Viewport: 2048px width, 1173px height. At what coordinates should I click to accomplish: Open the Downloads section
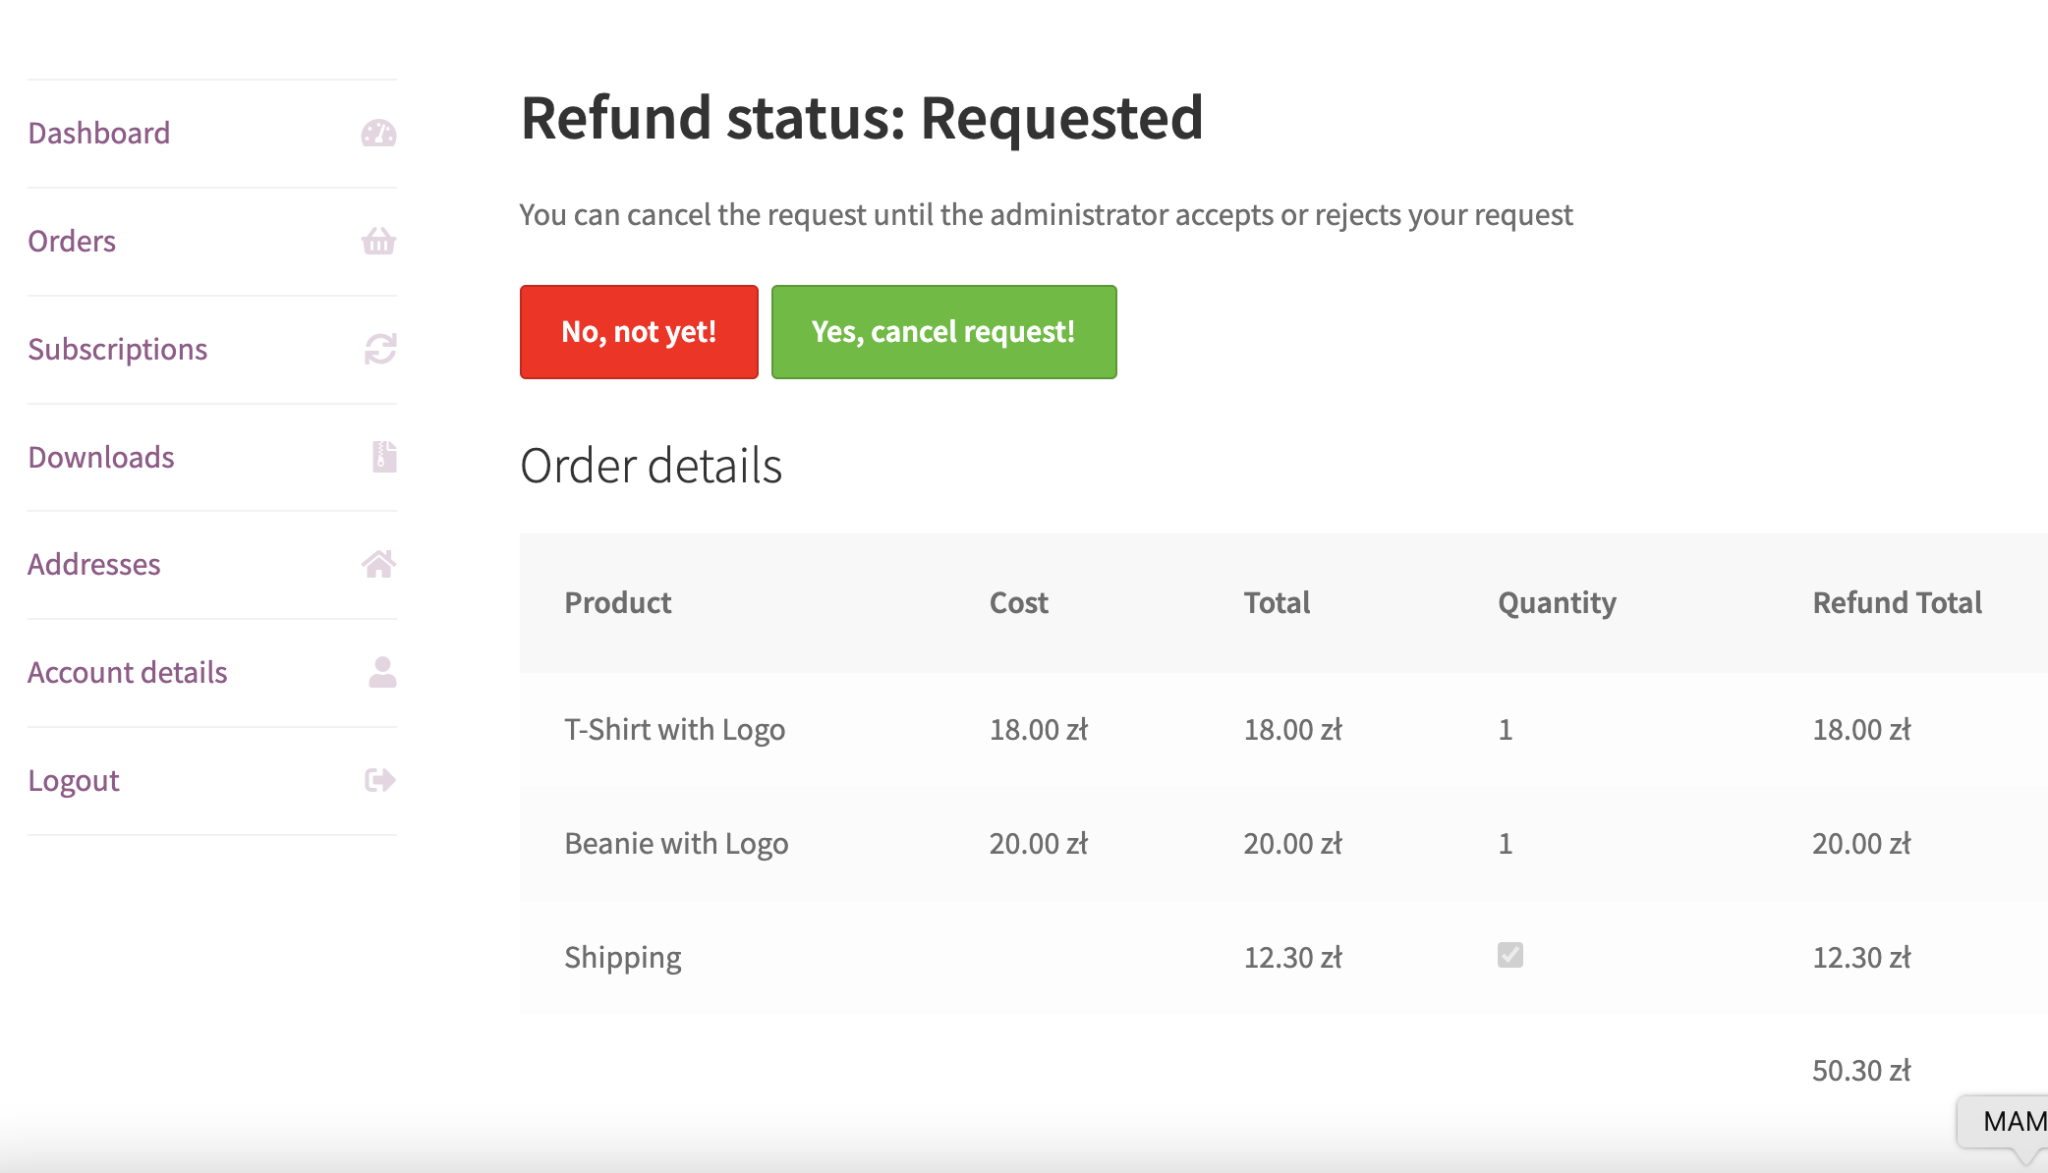[101, 457]
